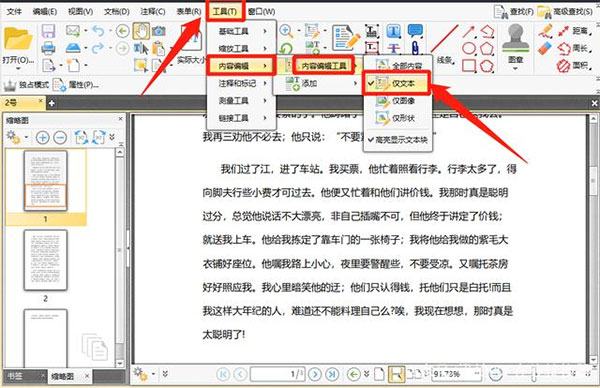Expand 注释和标记 submenu
This screenshot has height=388, width=600.
coord(241,83)
